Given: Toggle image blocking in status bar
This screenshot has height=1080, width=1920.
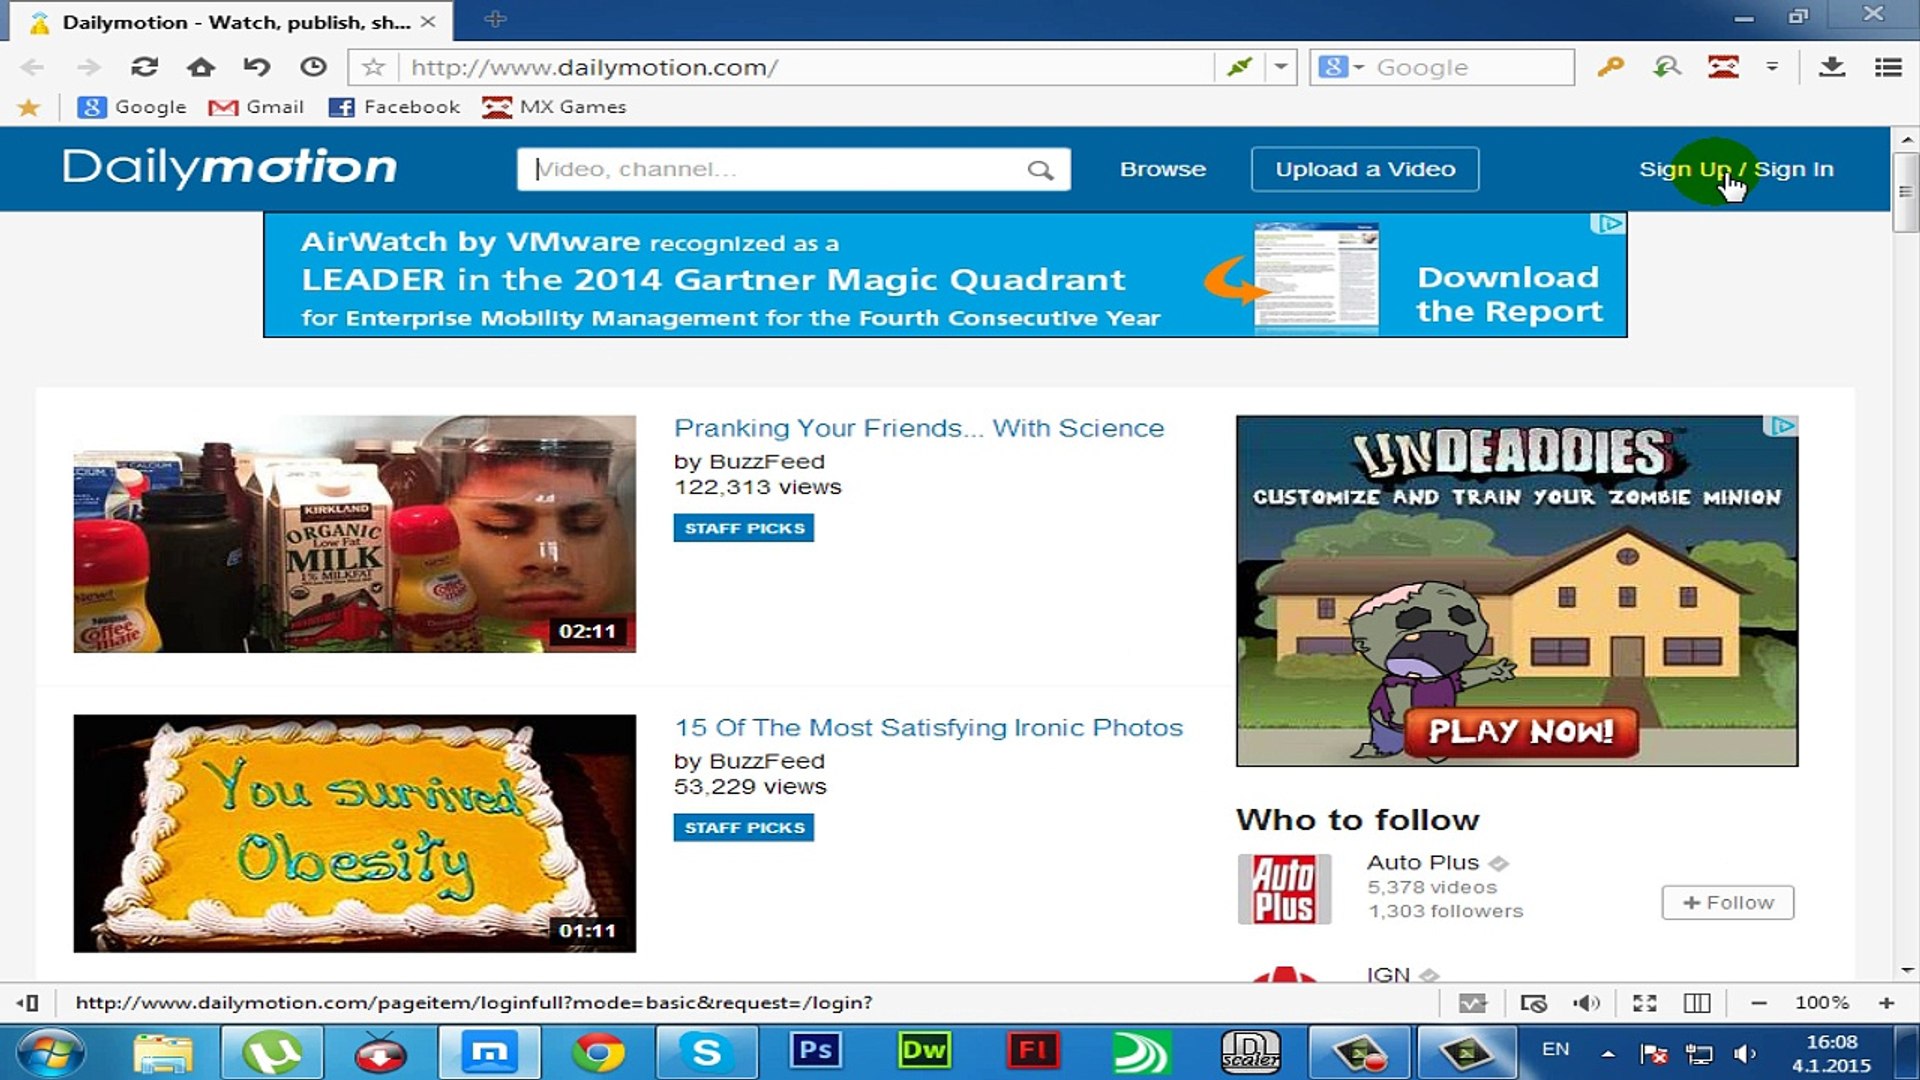Looking at the screenshot, I should coord(1533,1002).
